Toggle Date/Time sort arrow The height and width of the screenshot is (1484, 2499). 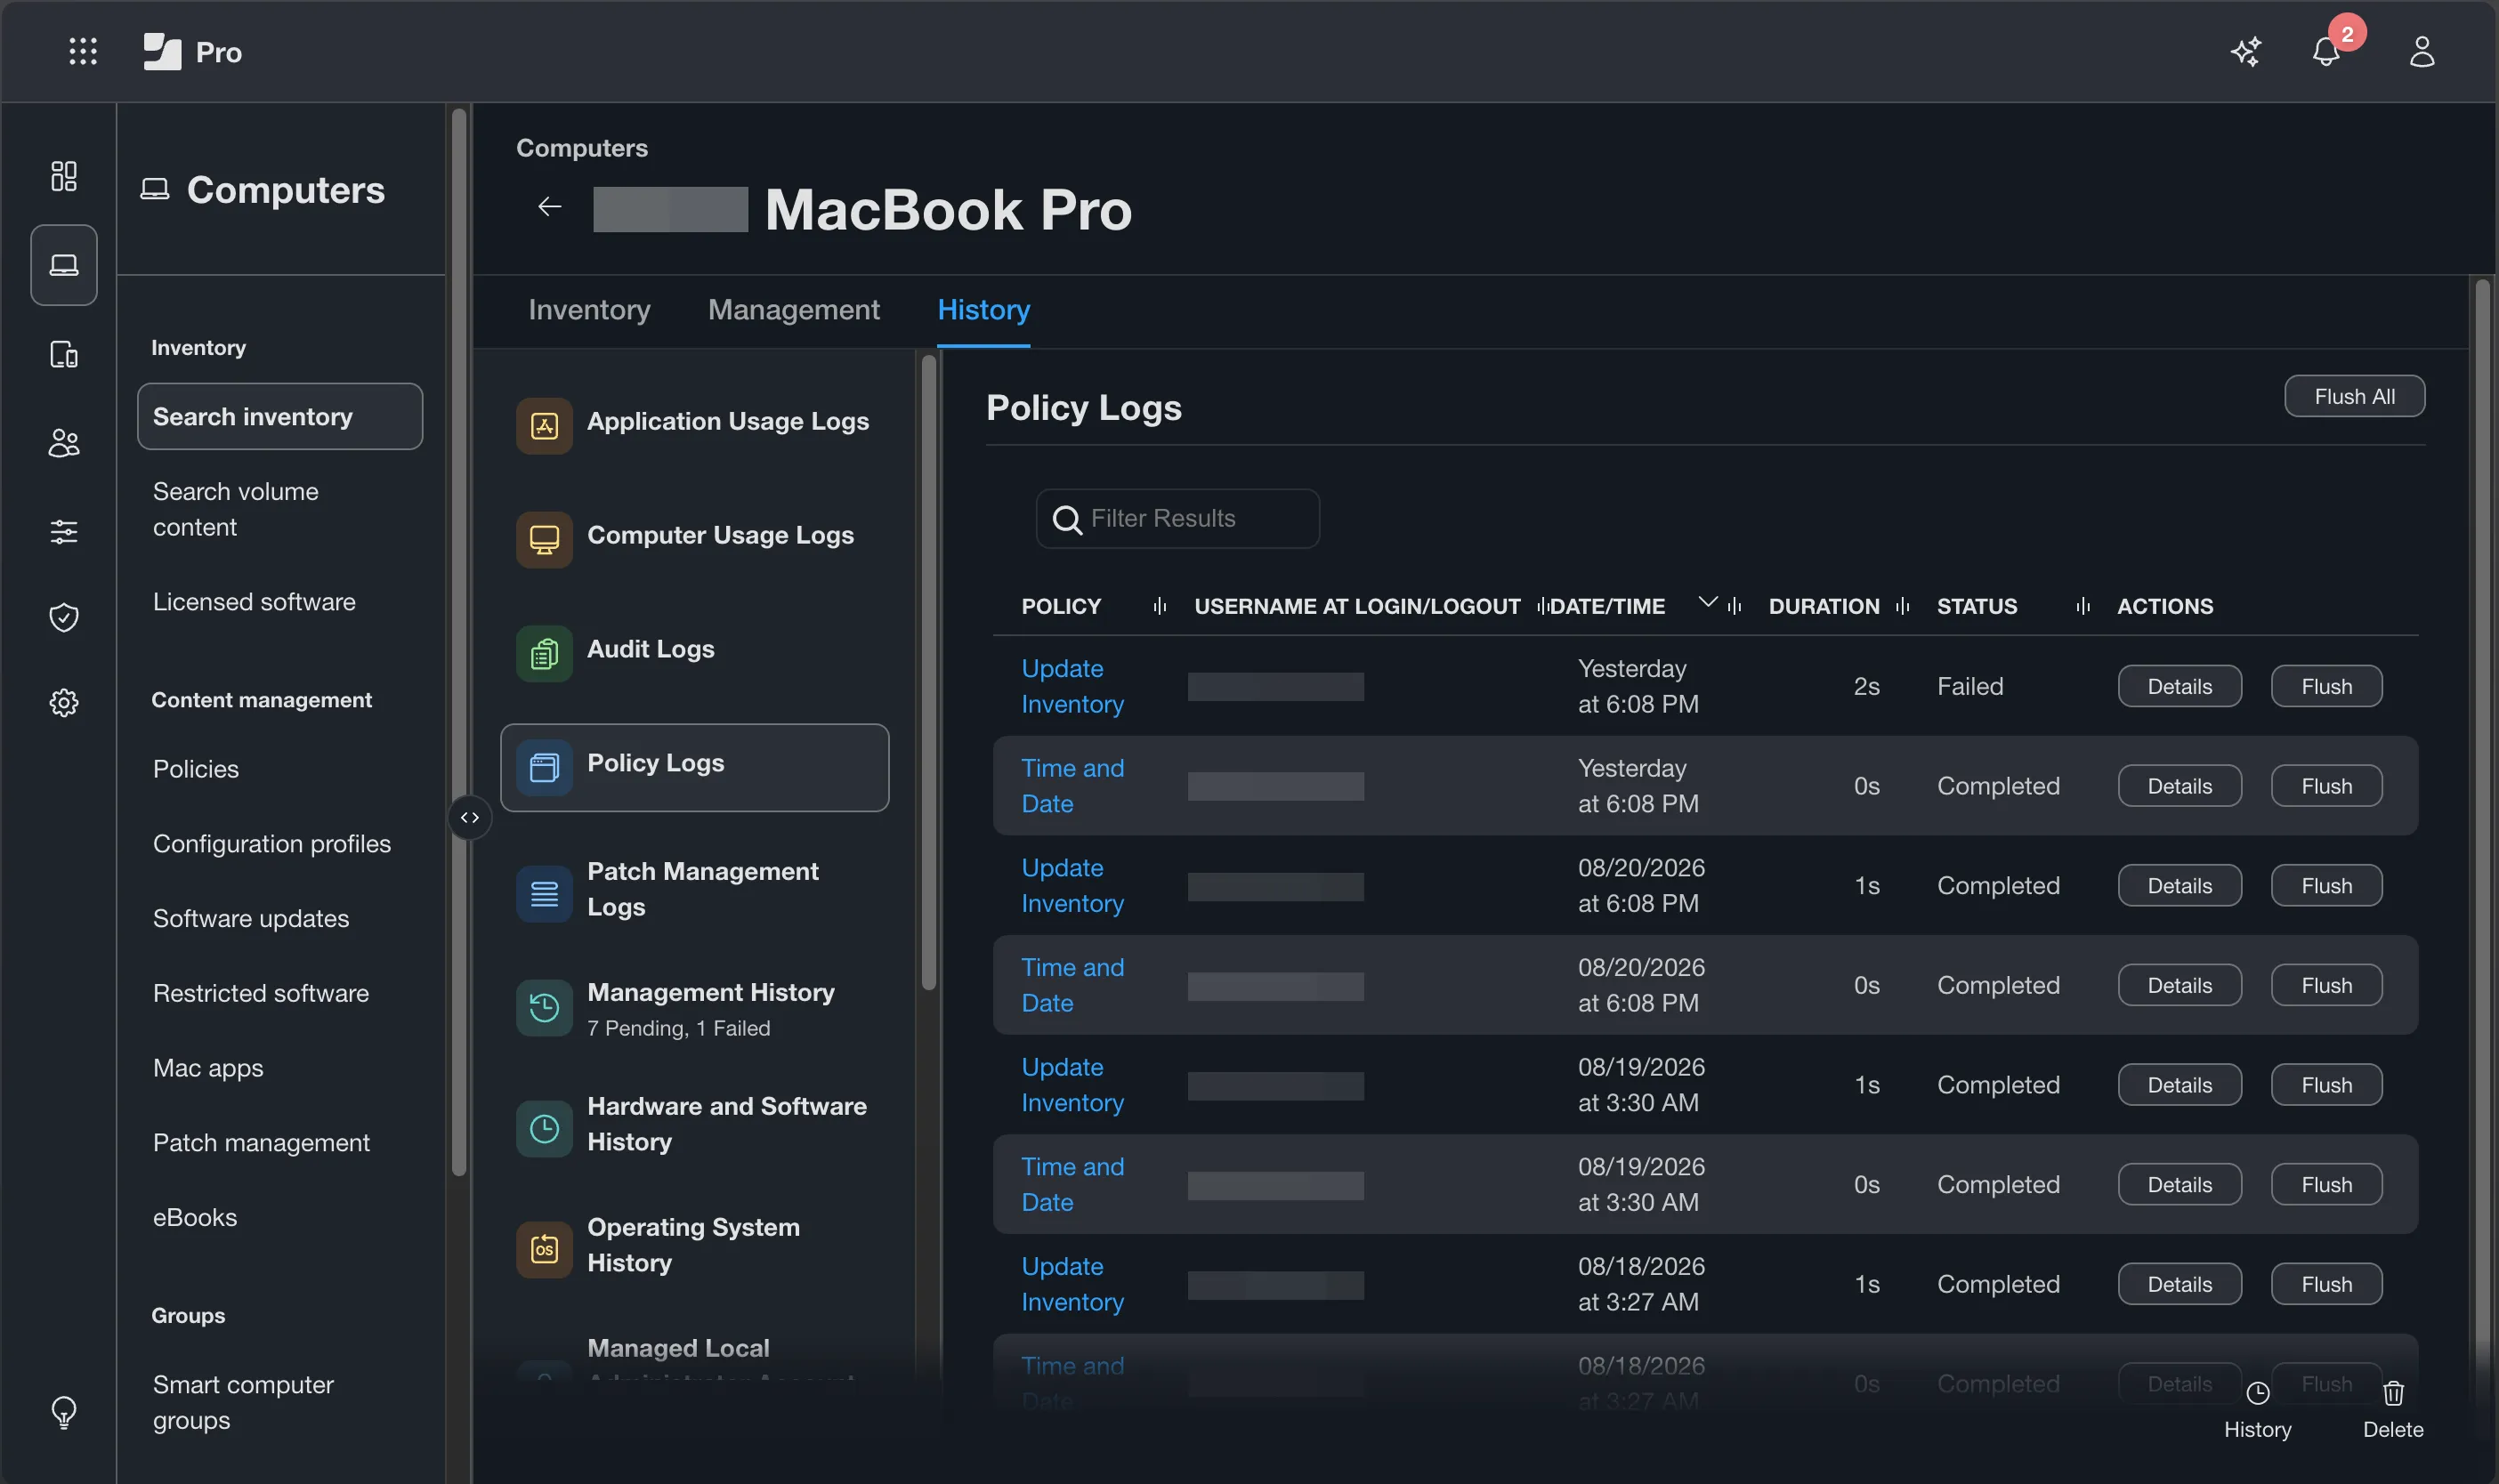click(x=1708, y=602)
